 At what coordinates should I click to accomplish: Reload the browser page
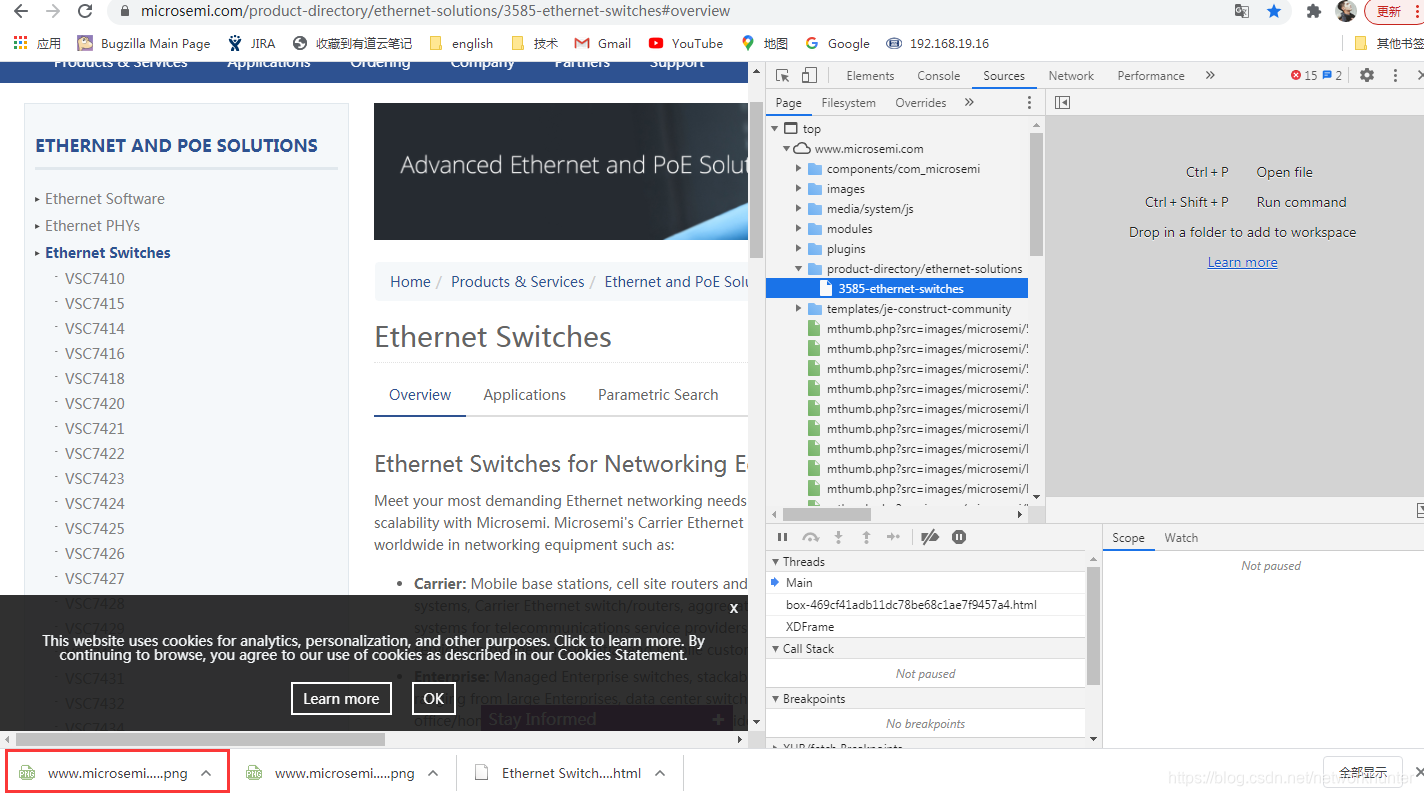pyautogui.click(x=85, y=11)
